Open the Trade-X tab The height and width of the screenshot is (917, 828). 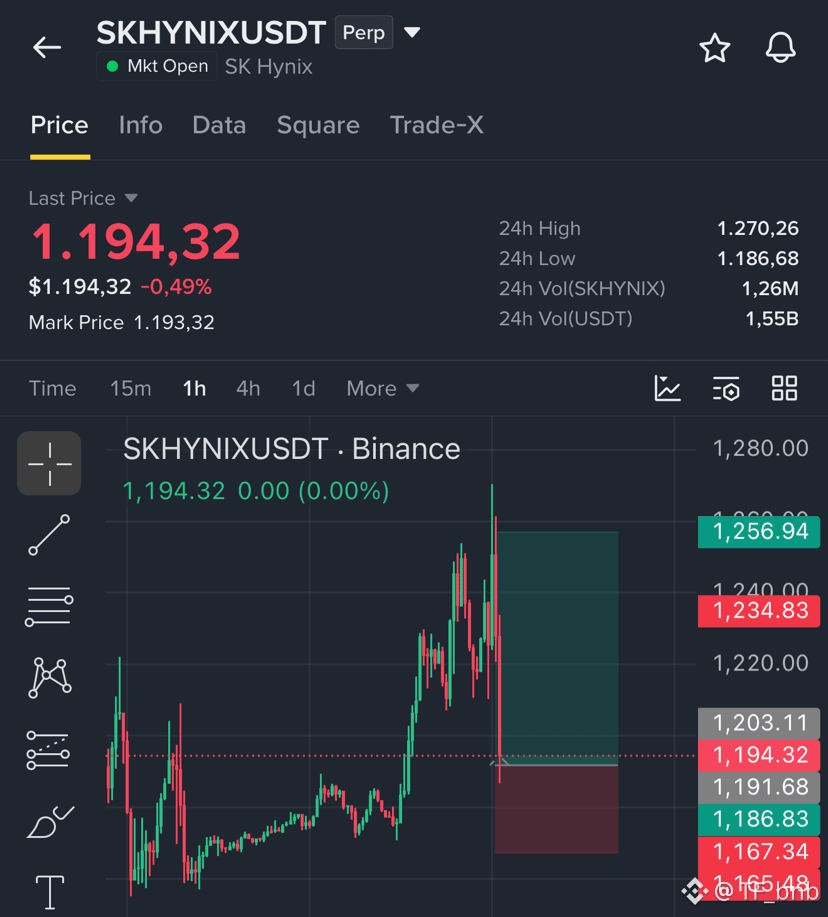coord(437,125)
